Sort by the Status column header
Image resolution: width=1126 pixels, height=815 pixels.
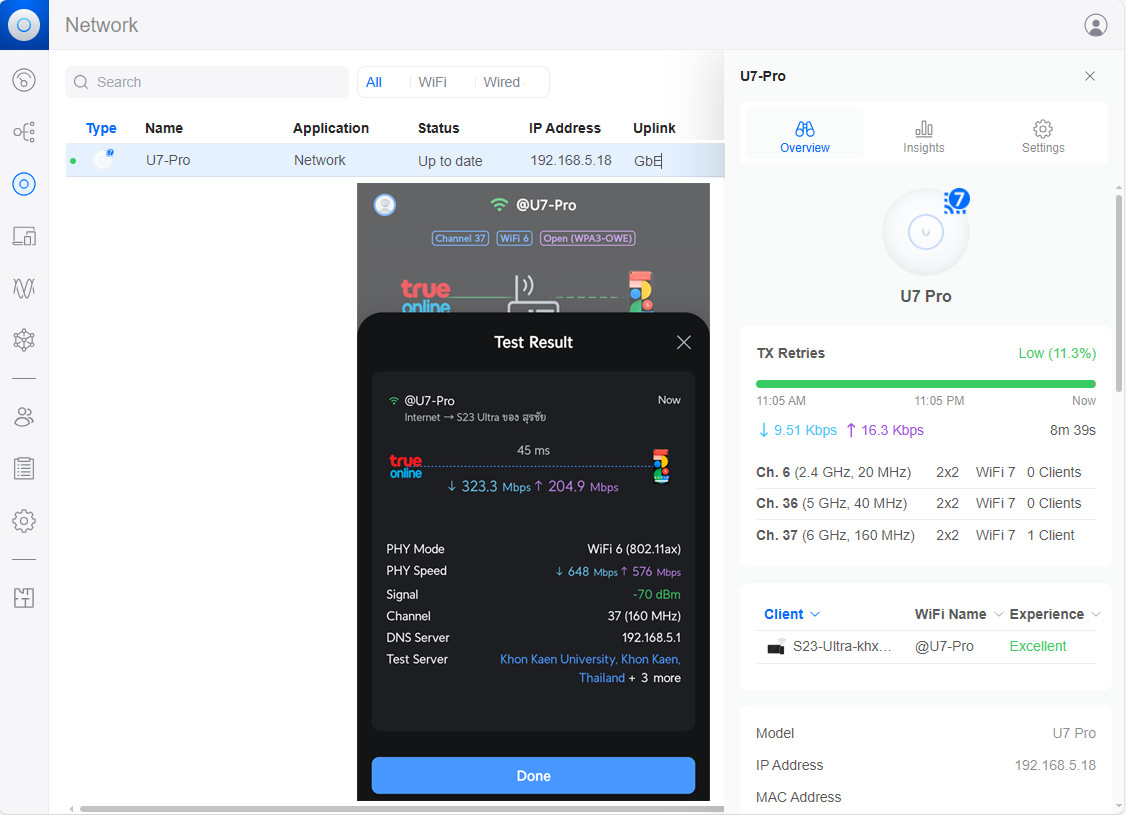coord(439,129)
